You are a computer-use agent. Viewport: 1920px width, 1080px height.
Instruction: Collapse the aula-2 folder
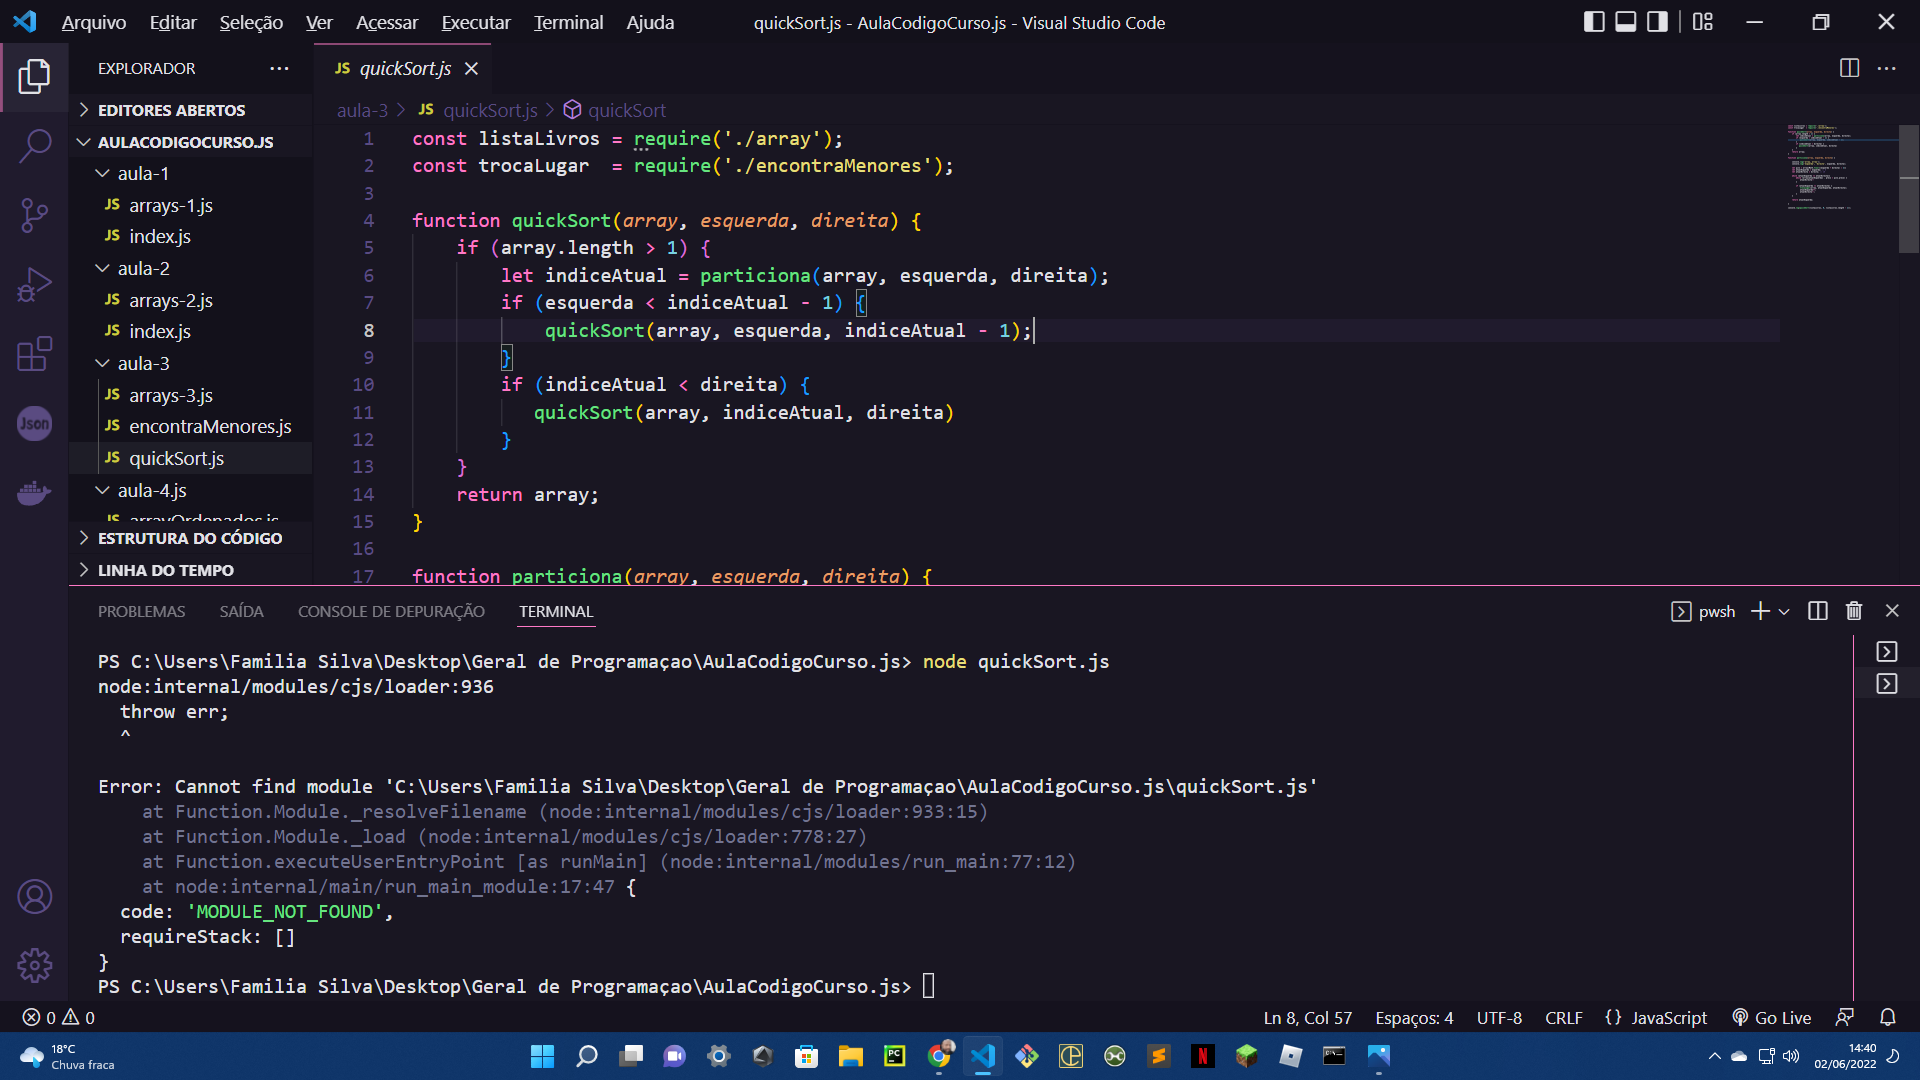coord(190,268)
